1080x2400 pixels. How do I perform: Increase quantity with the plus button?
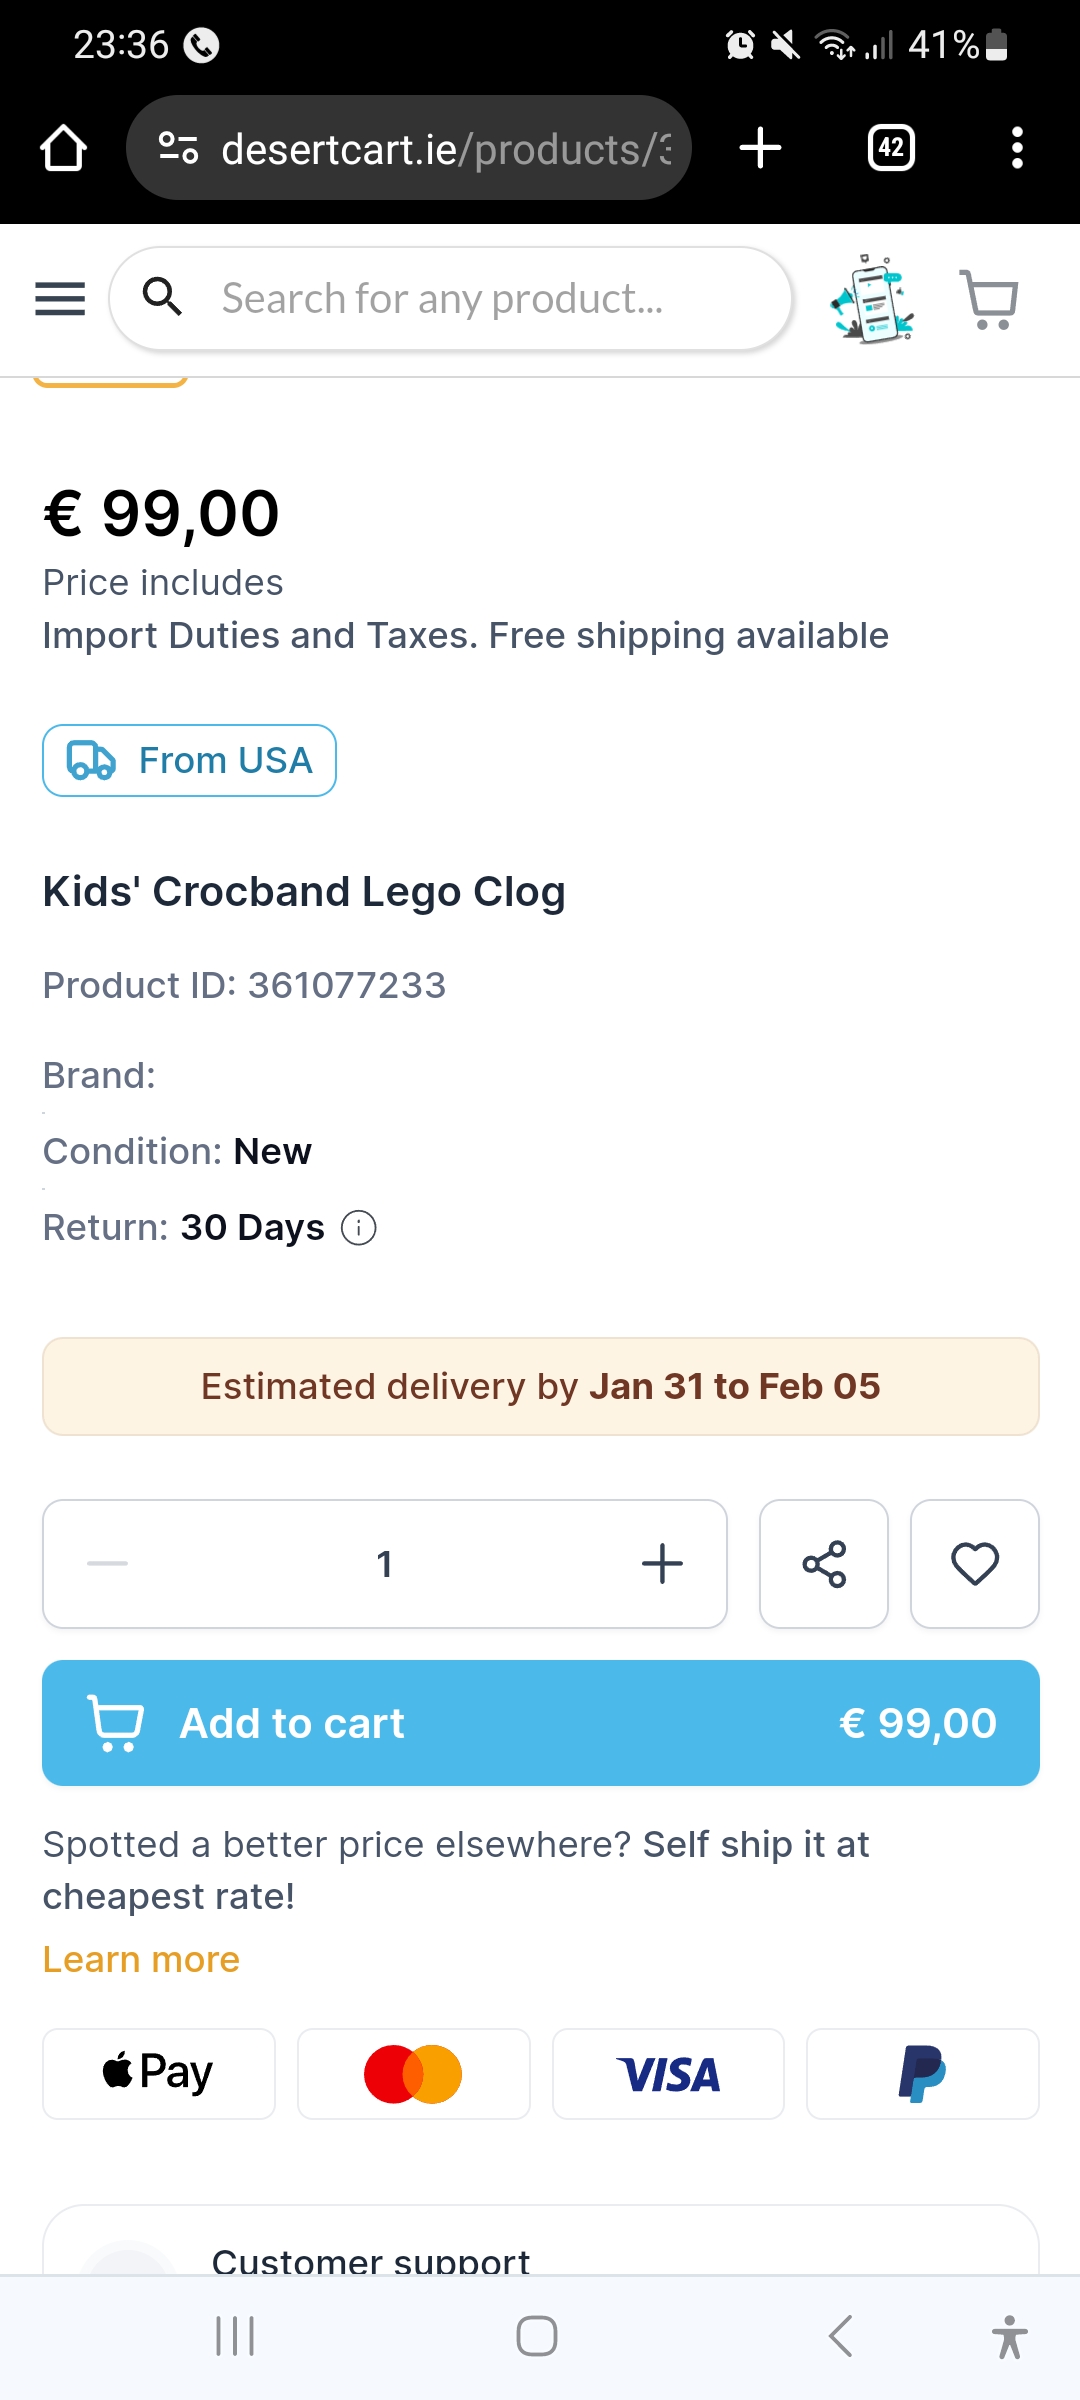662,1564
